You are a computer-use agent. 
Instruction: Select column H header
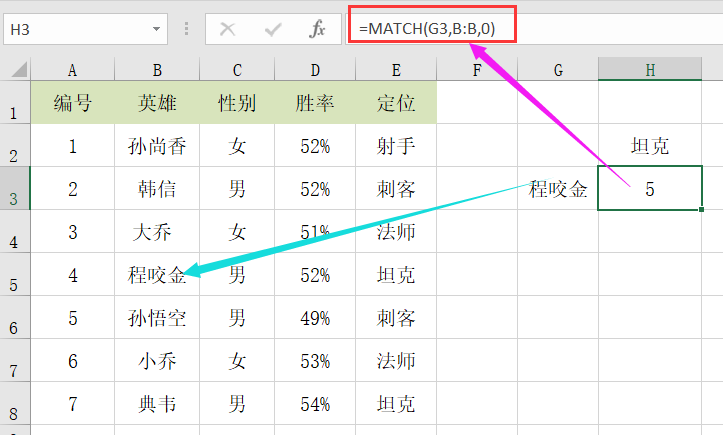tap(650, 70)
